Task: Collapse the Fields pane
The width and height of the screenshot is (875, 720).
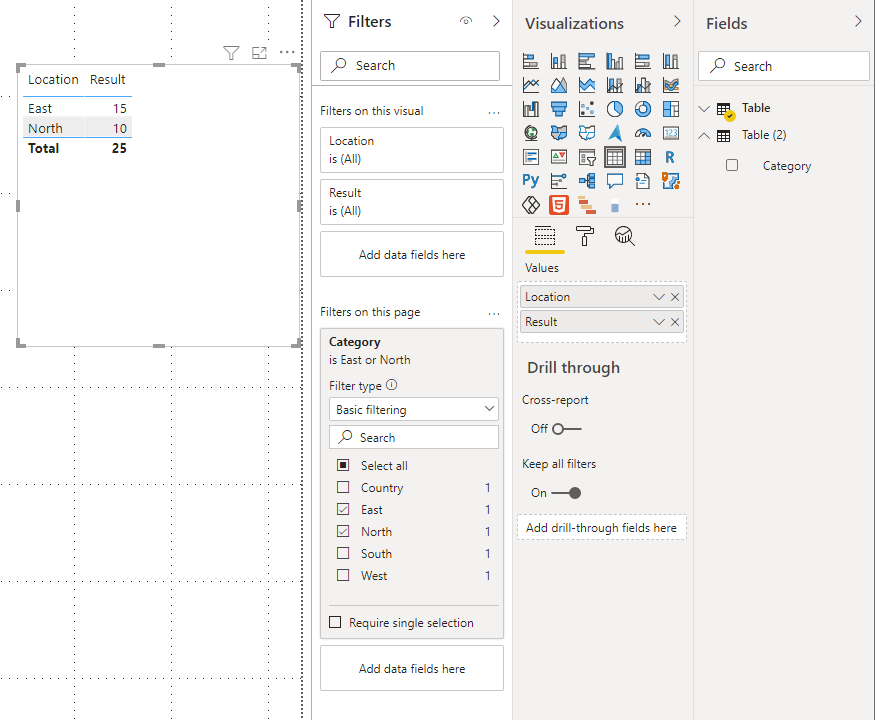Action: 858,21
